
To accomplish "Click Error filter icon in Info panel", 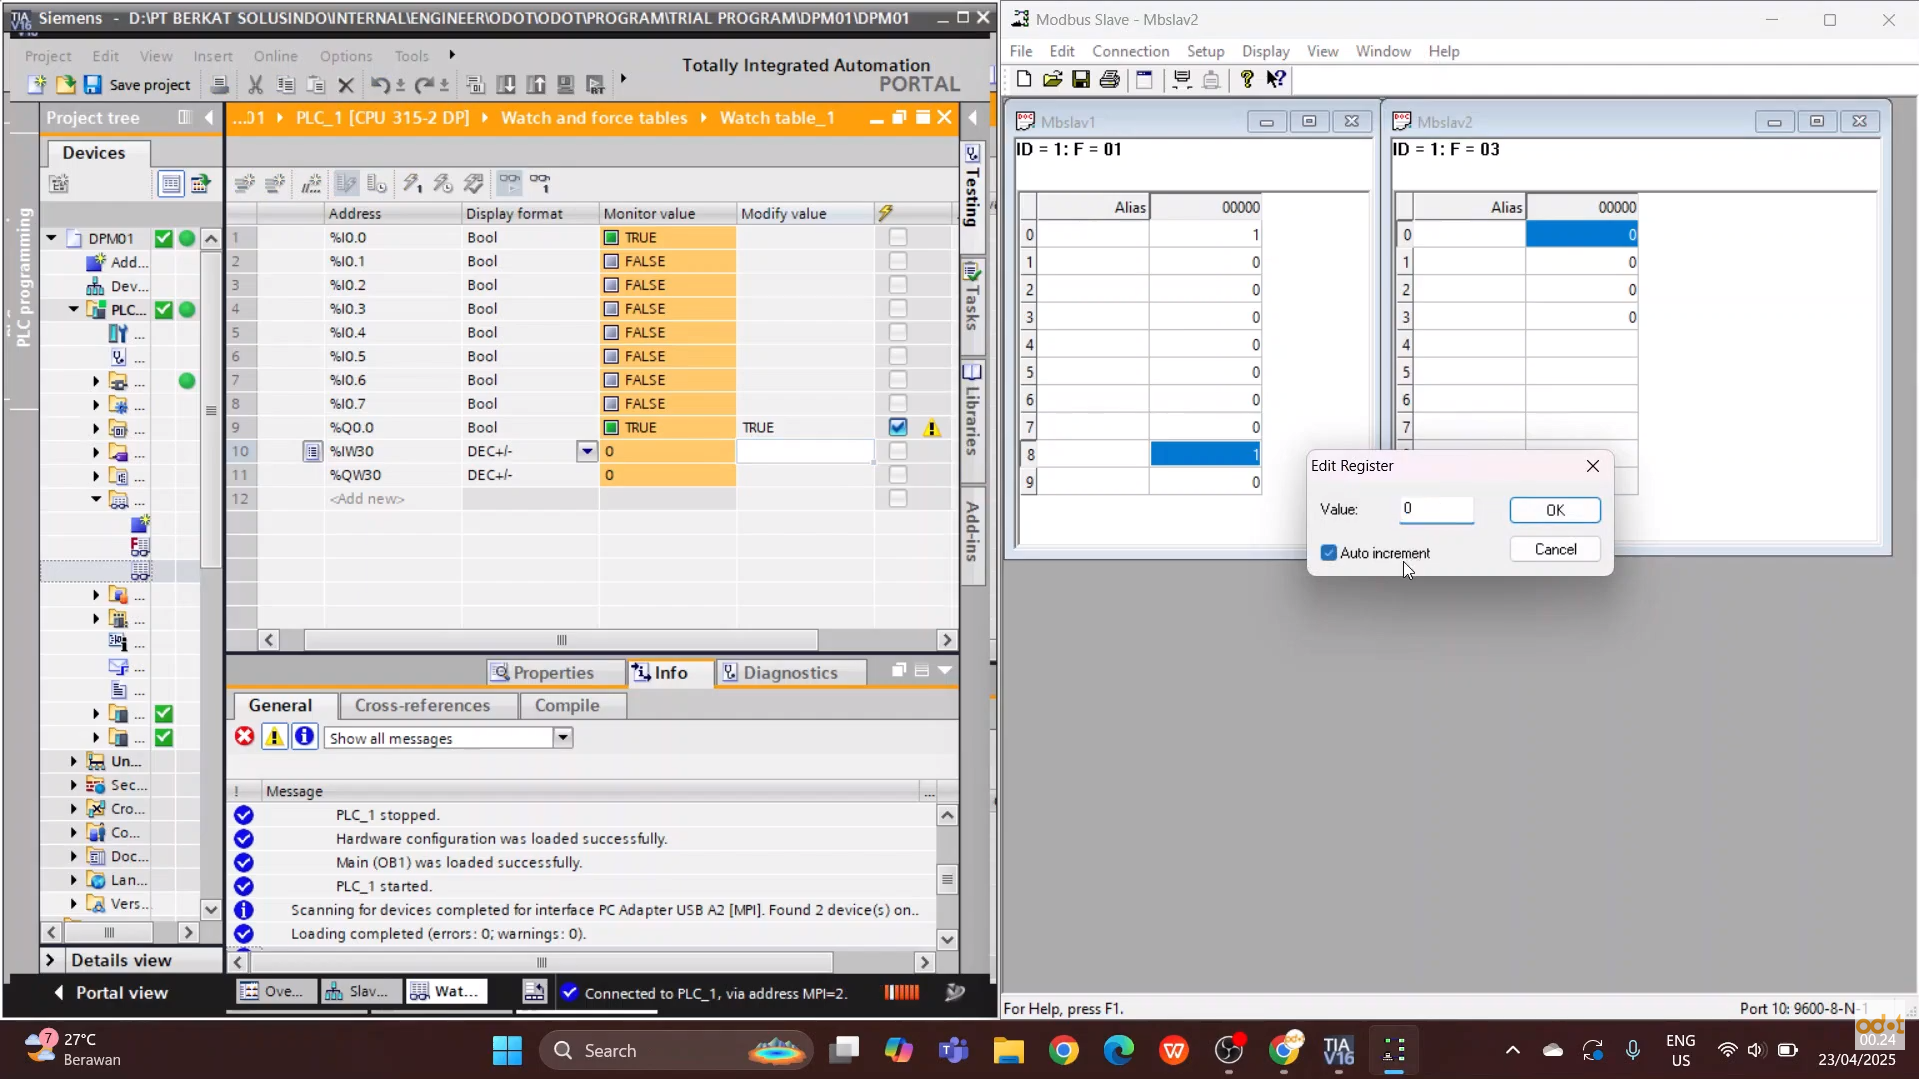I will pos(245,738).
